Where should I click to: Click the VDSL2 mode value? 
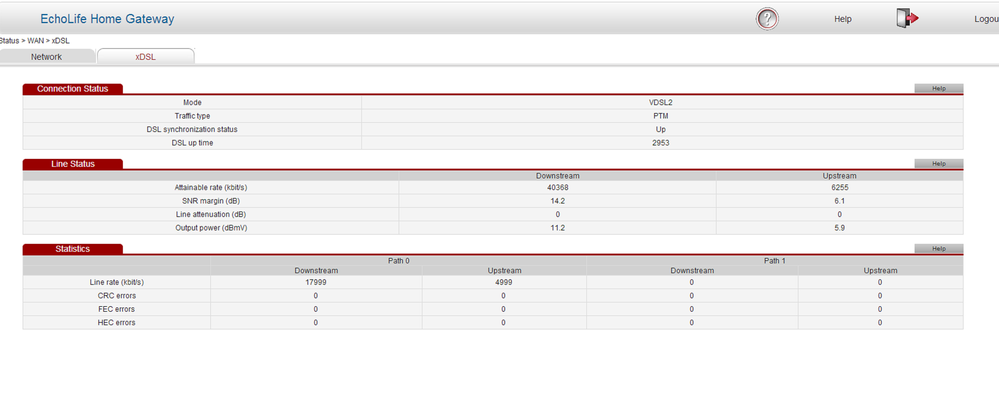pos(662,103)
